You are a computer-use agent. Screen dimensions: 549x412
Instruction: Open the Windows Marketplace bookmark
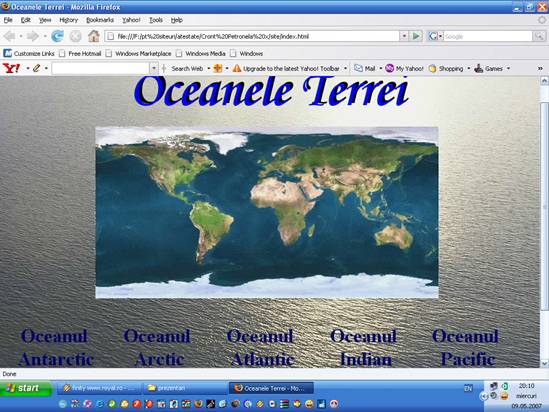138,54
